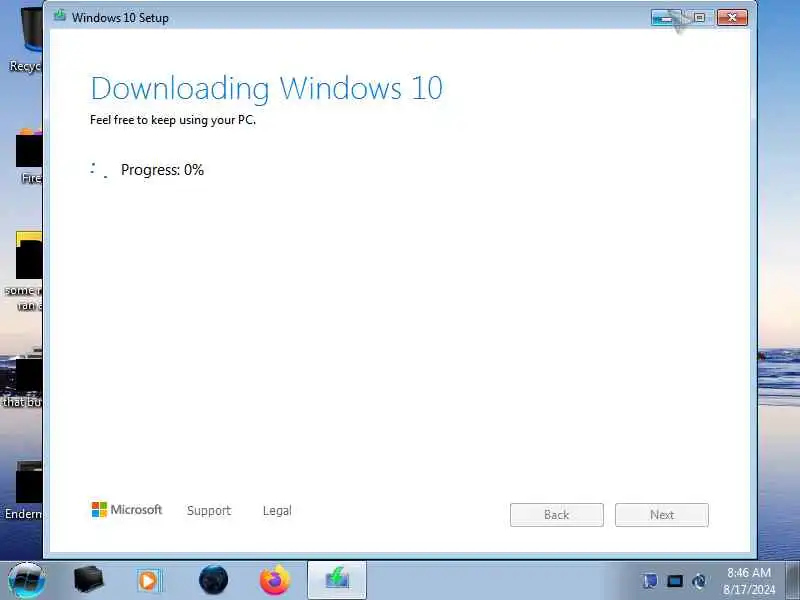Click the Show desktop strip
800x600 pixels.
click(x=792, y=580)
